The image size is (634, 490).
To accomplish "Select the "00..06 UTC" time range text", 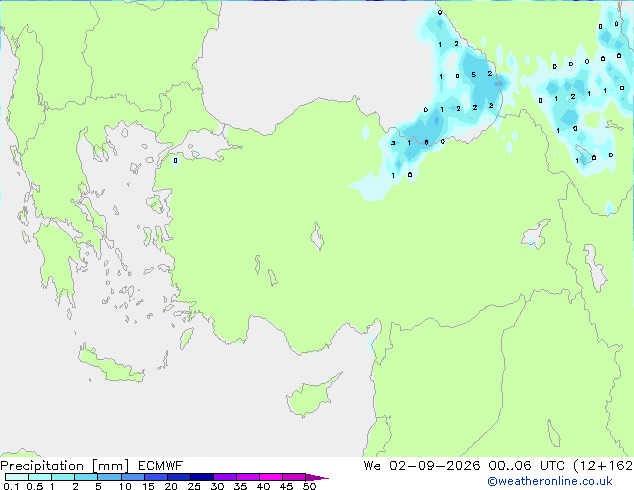I will pos(526,466).
